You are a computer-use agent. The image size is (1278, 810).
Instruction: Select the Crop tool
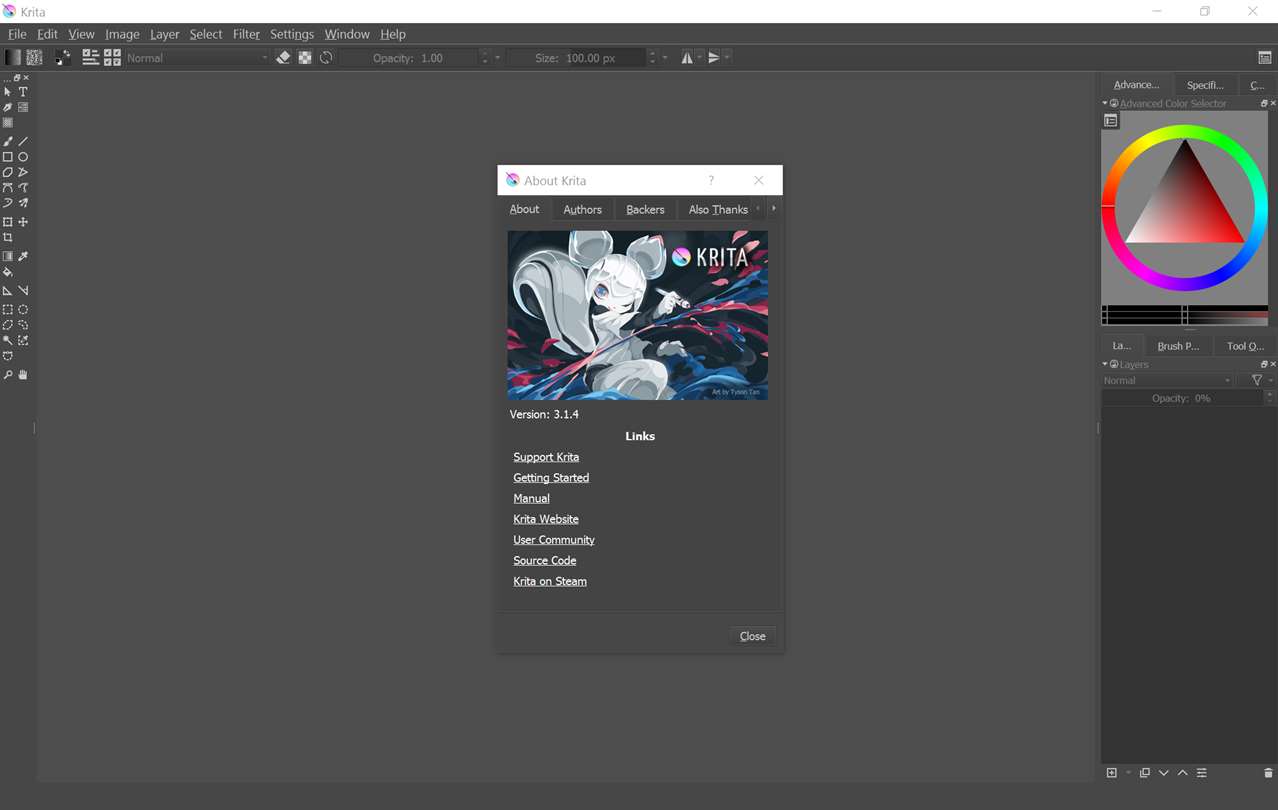8,237
